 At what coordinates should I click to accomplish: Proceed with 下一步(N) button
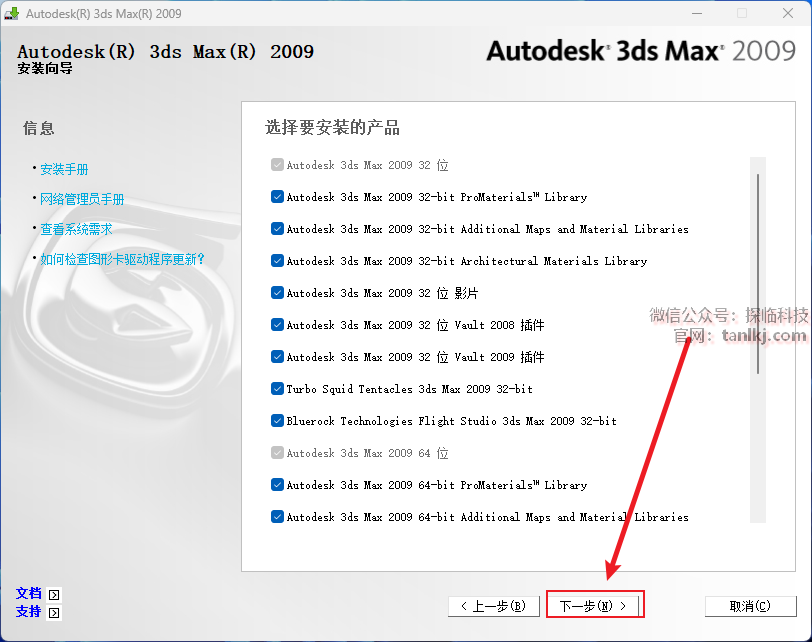click(x=593, y=606)
